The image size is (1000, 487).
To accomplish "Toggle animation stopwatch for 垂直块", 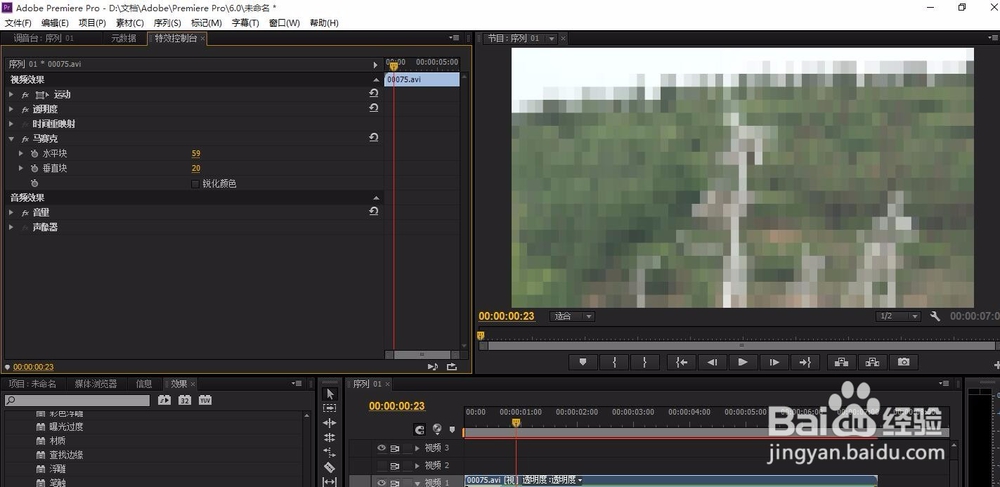I will (x=34, y=168).
